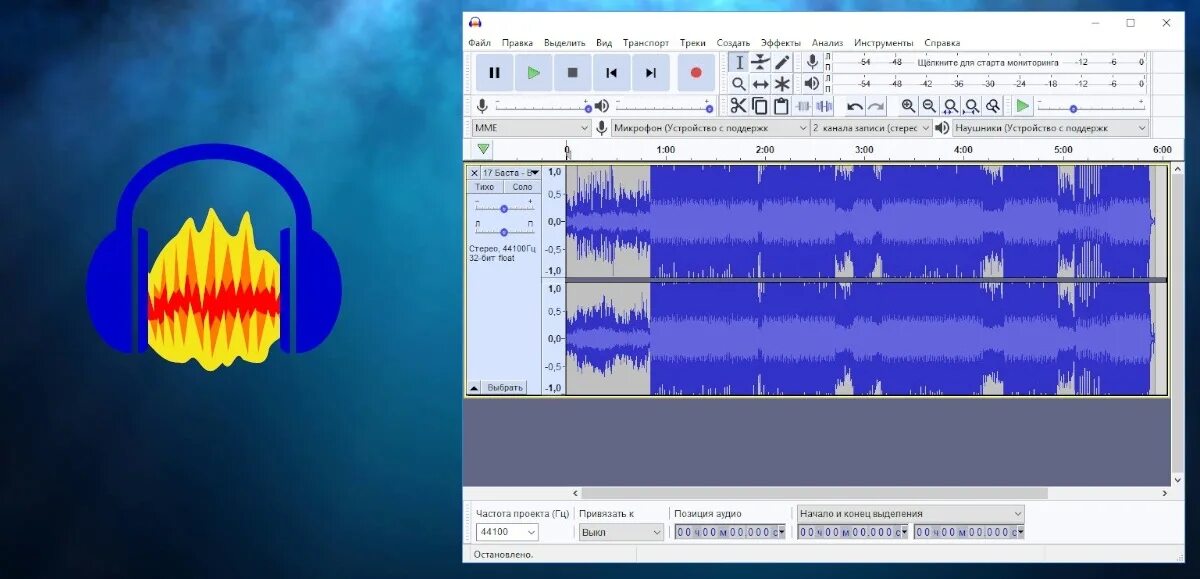The width and height of the screenshot is (1200, 579).
Task: Mute the track using the Тихо button
Action: (485, 187)
